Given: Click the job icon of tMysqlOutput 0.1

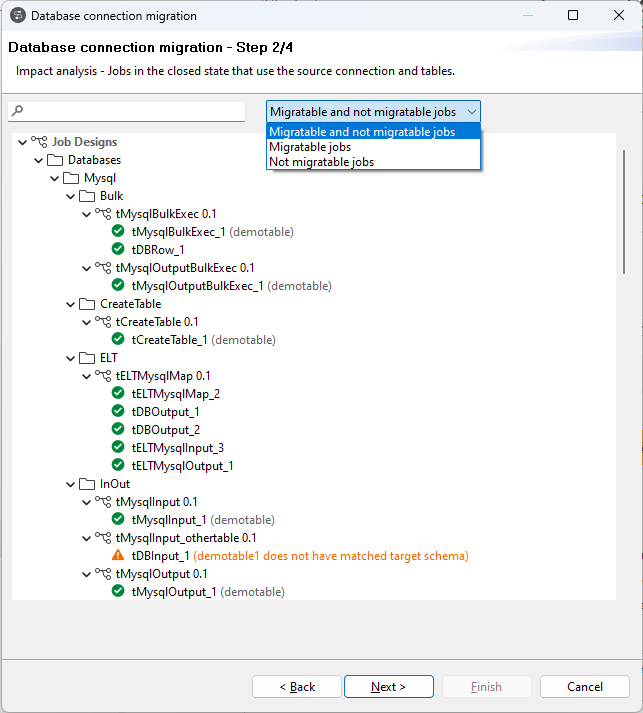Looking at the screenshot, I should (103, 574).
